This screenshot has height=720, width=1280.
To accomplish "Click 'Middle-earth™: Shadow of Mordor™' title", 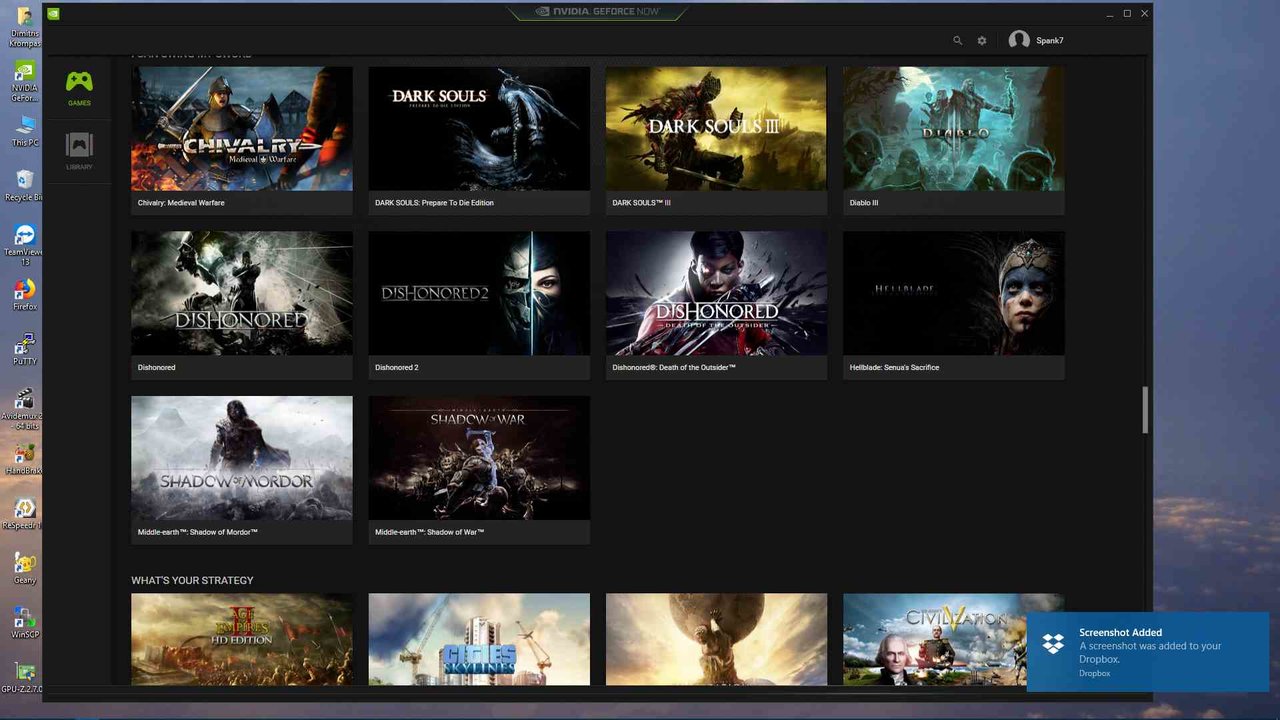I will tap(198, 532).
